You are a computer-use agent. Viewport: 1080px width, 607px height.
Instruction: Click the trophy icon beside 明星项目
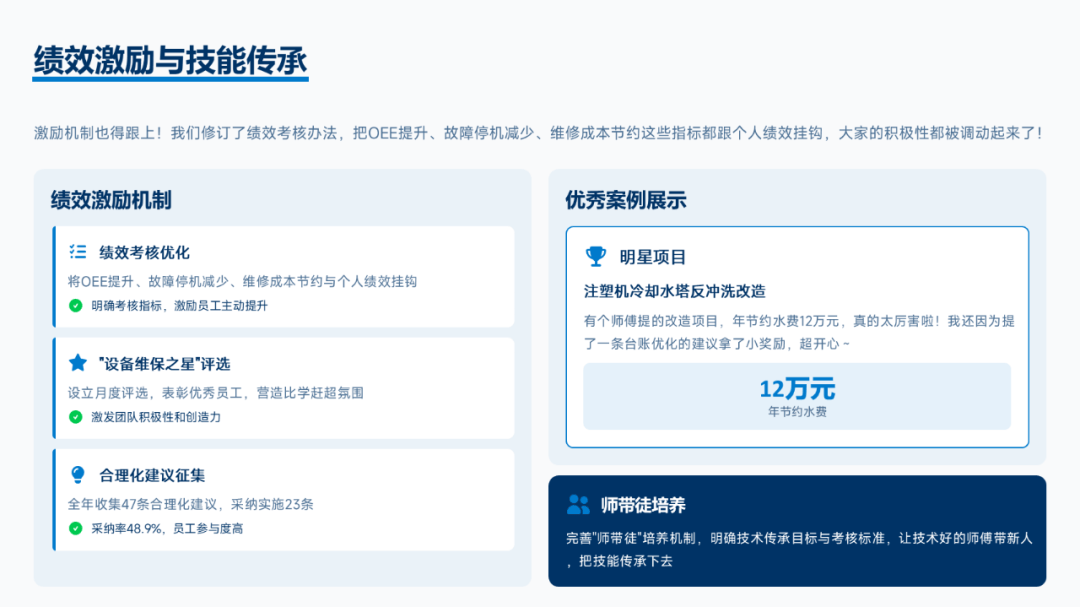point(595,257)
